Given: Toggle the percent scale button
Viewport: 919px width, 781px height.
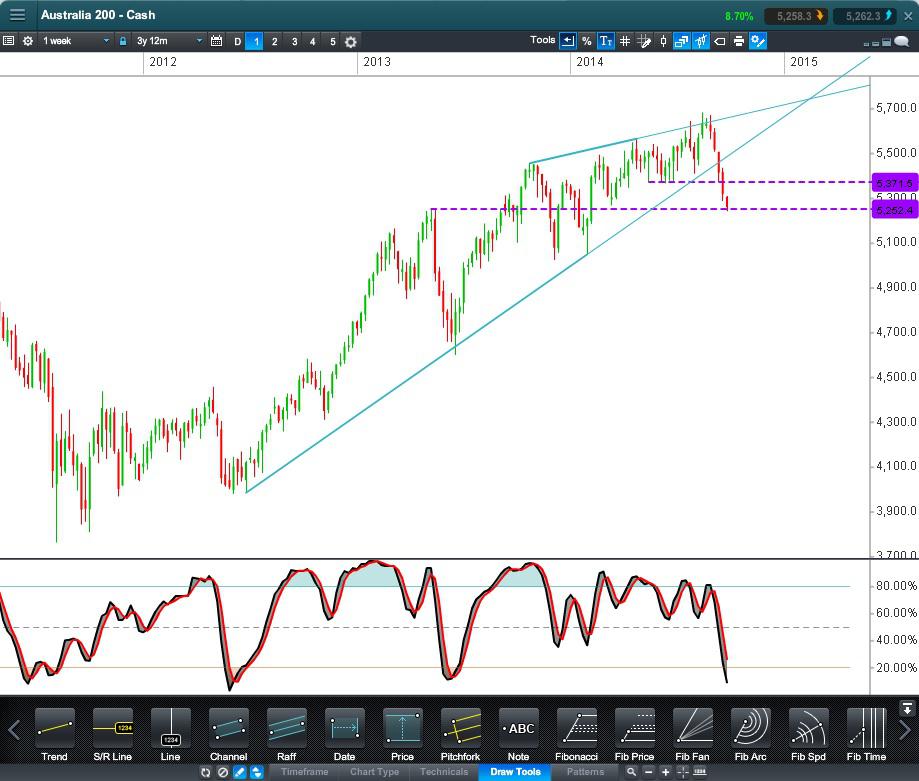Looking at the screenshot, I should click(x=587, y=41).
